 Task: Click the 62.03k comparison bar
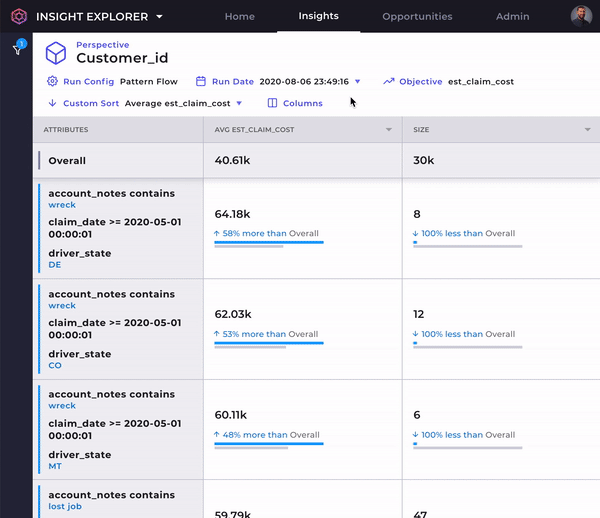[x=269, y=345]
